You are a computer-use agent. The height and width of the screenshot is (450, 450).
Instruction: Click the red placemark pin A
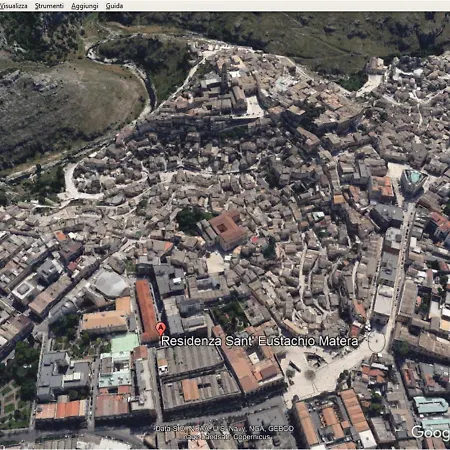(161, 329)
